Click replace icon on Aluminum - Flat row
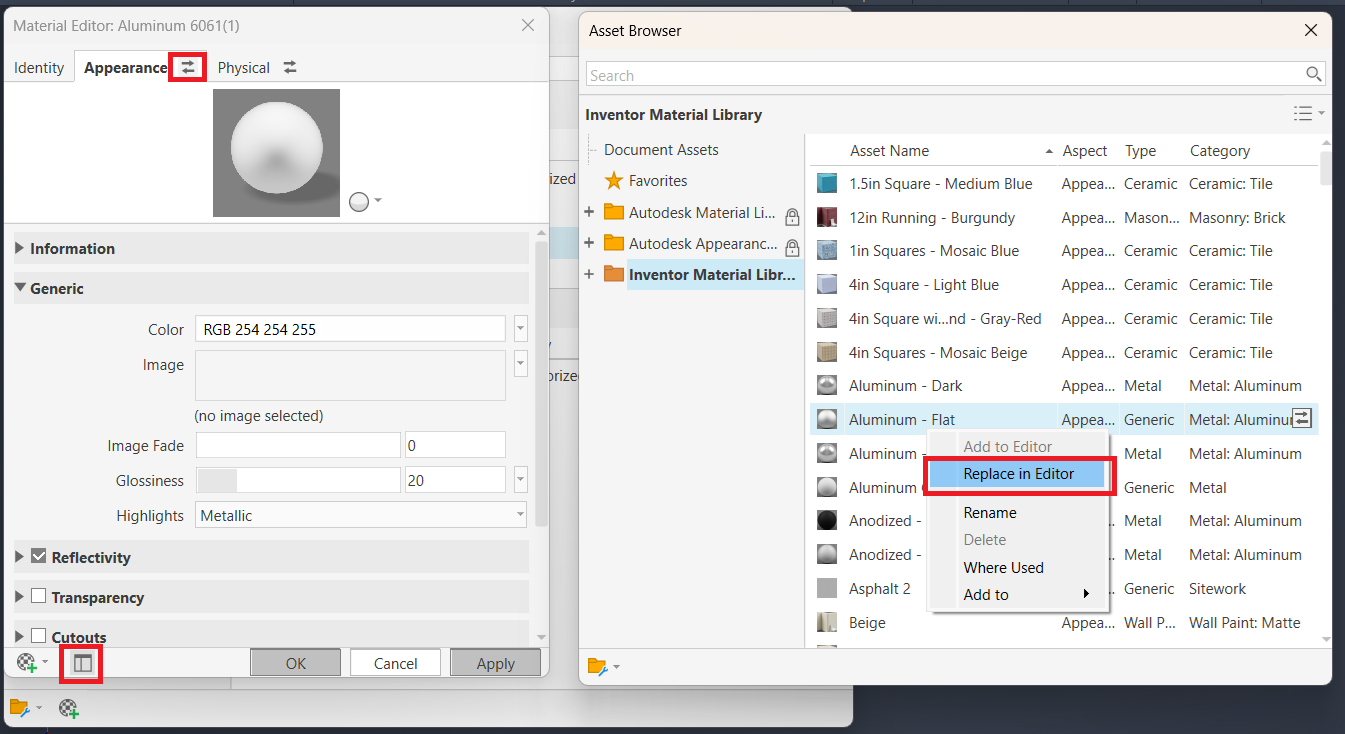 click(x=1301, y=419)
